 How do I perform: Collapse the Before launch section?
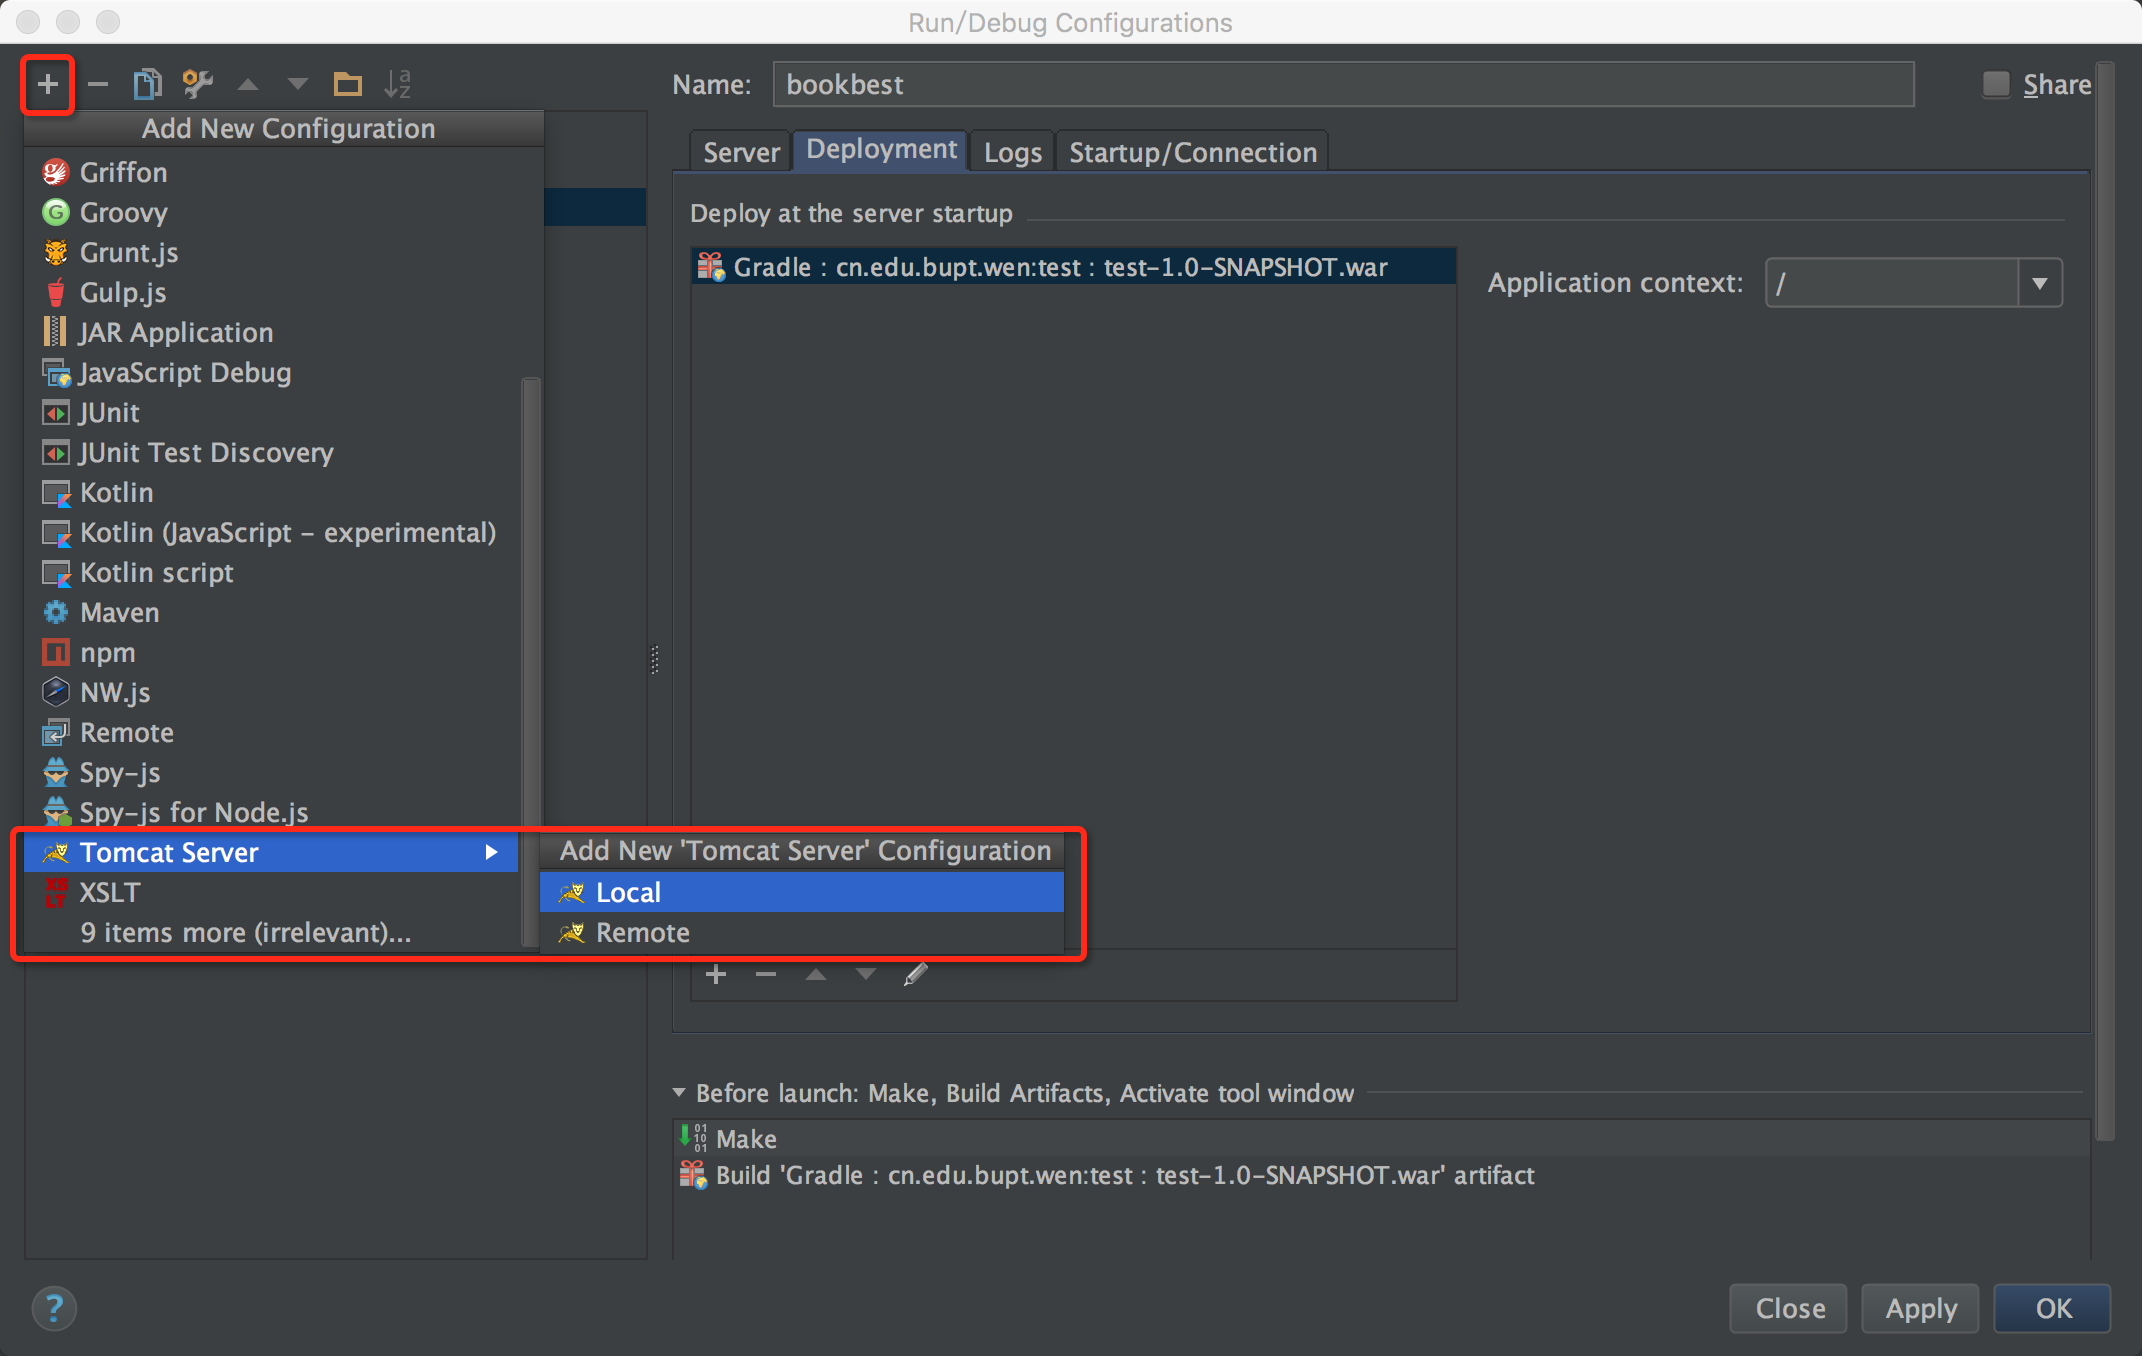[x=680, y=1093]
